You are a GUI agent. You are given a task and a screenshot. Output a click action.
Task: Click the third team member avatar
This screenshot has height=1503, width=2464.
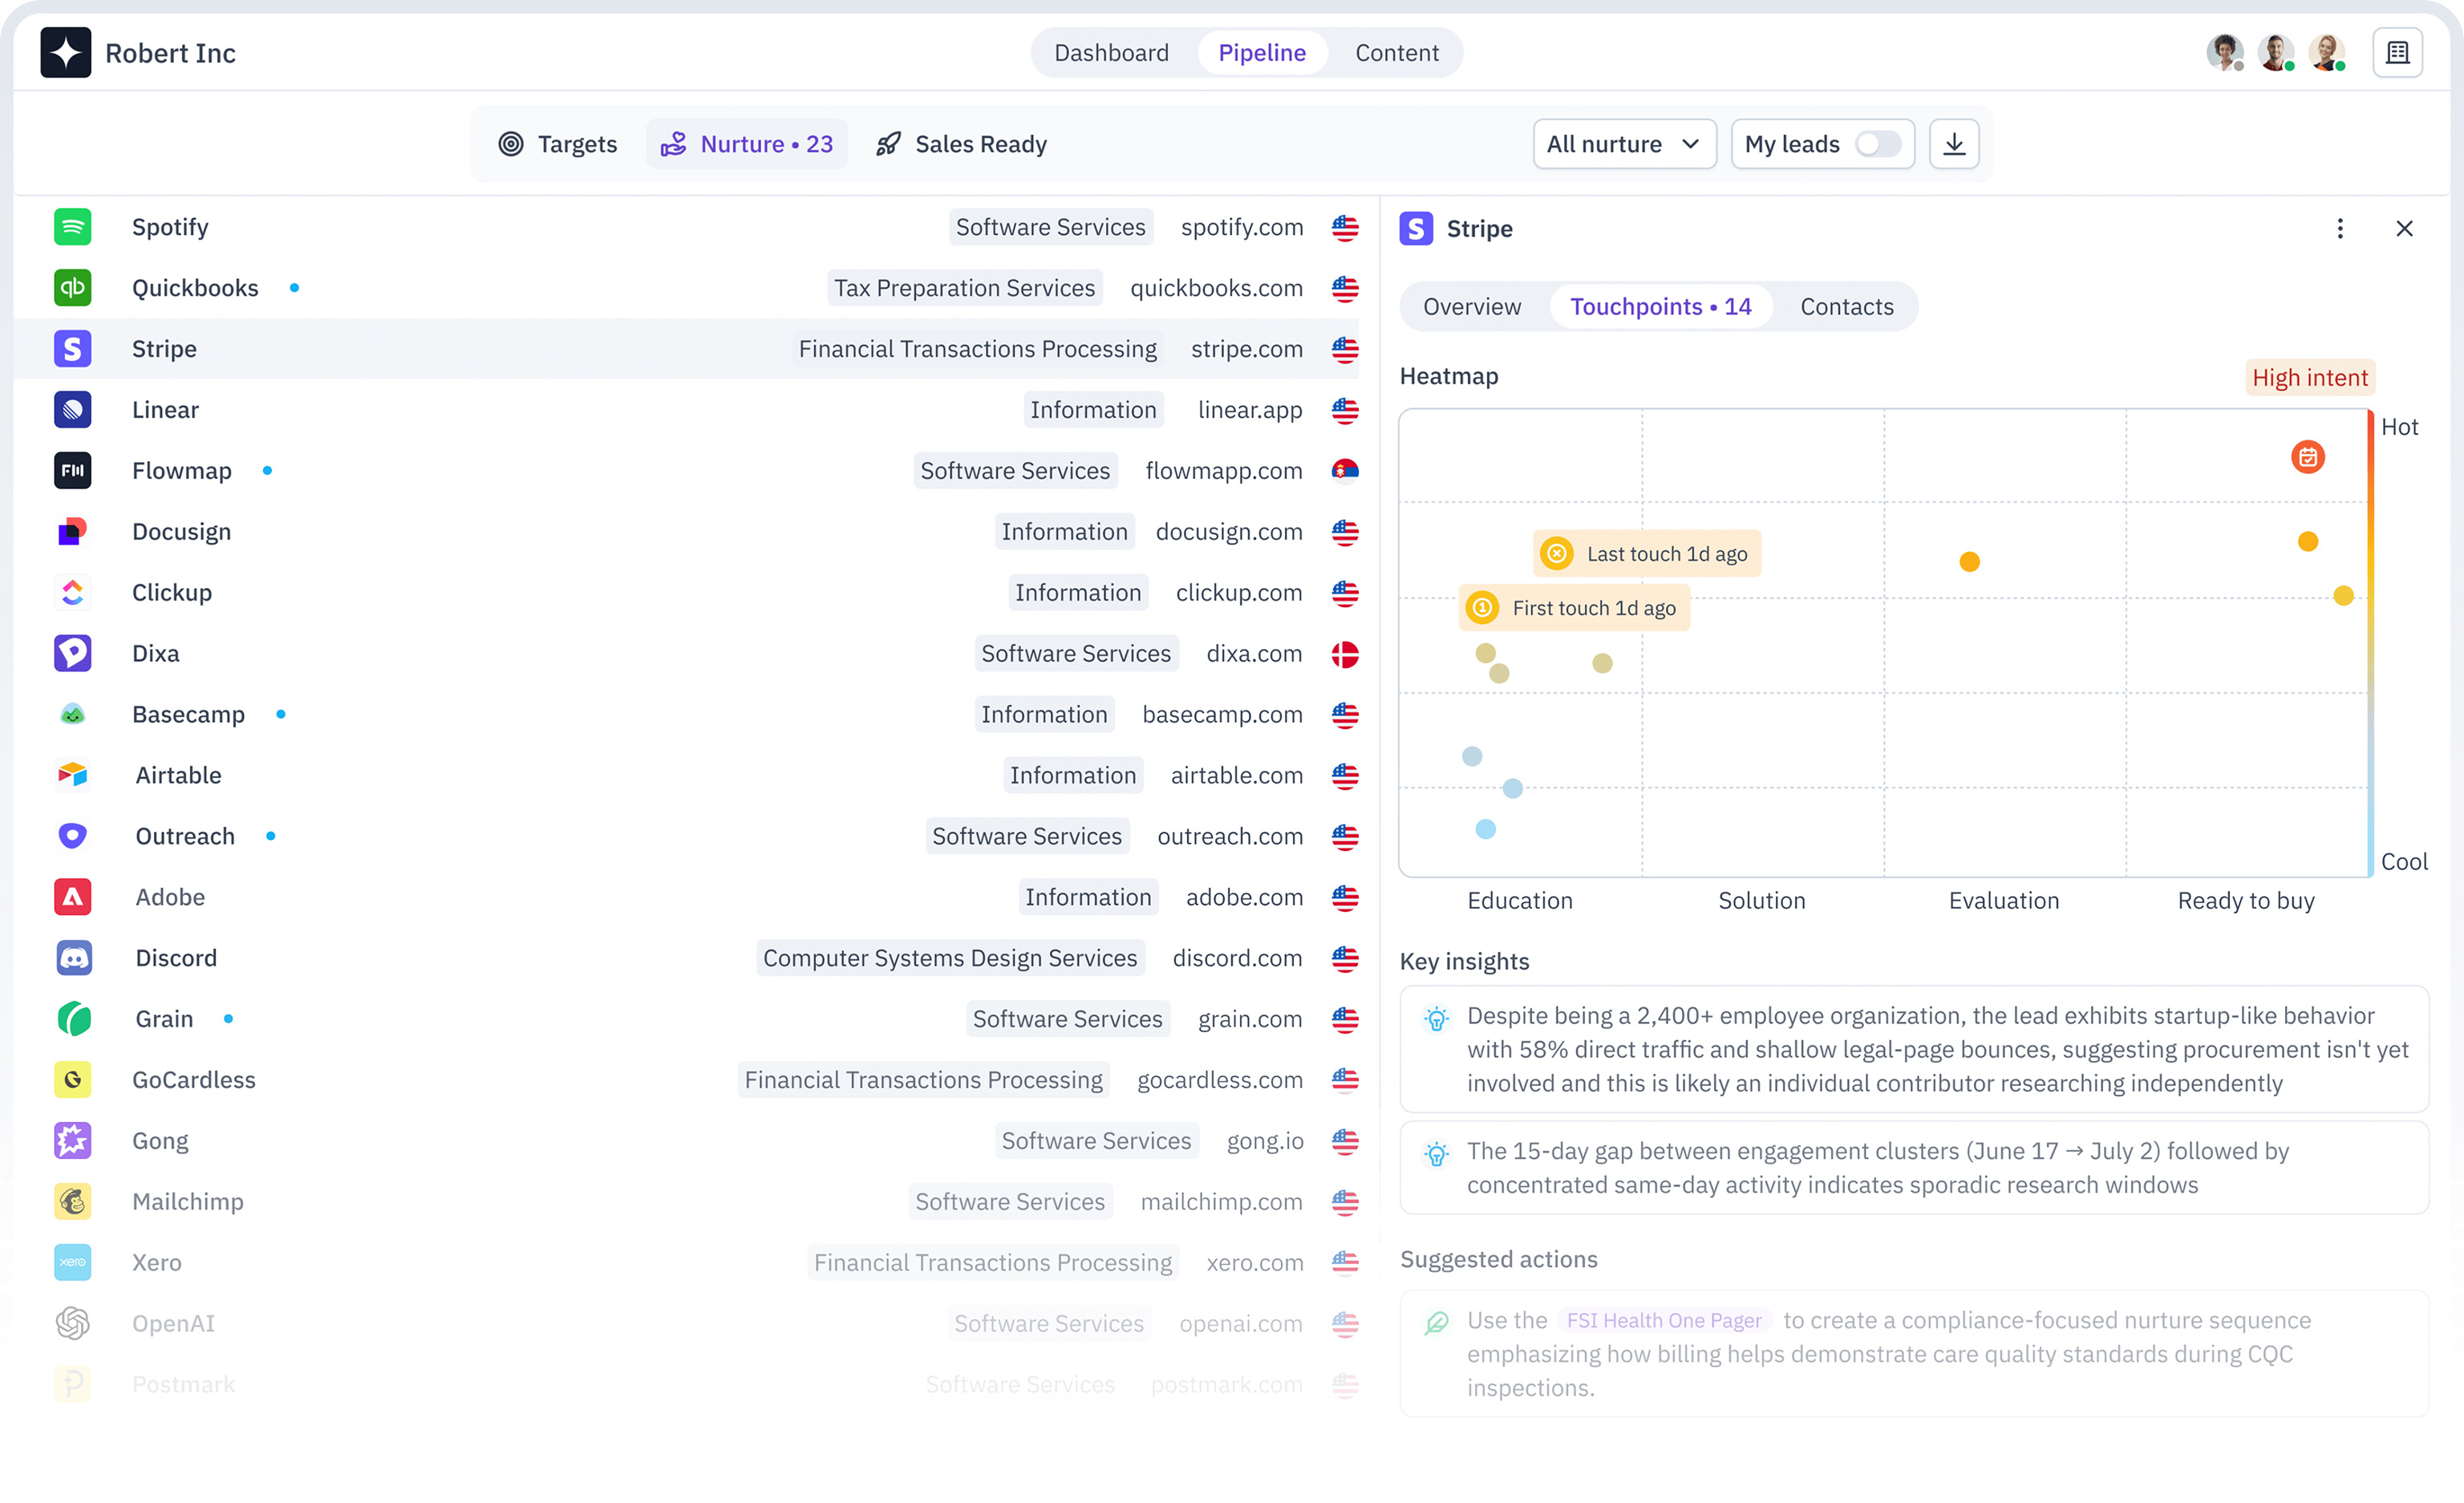click(x=2327, y=53)
